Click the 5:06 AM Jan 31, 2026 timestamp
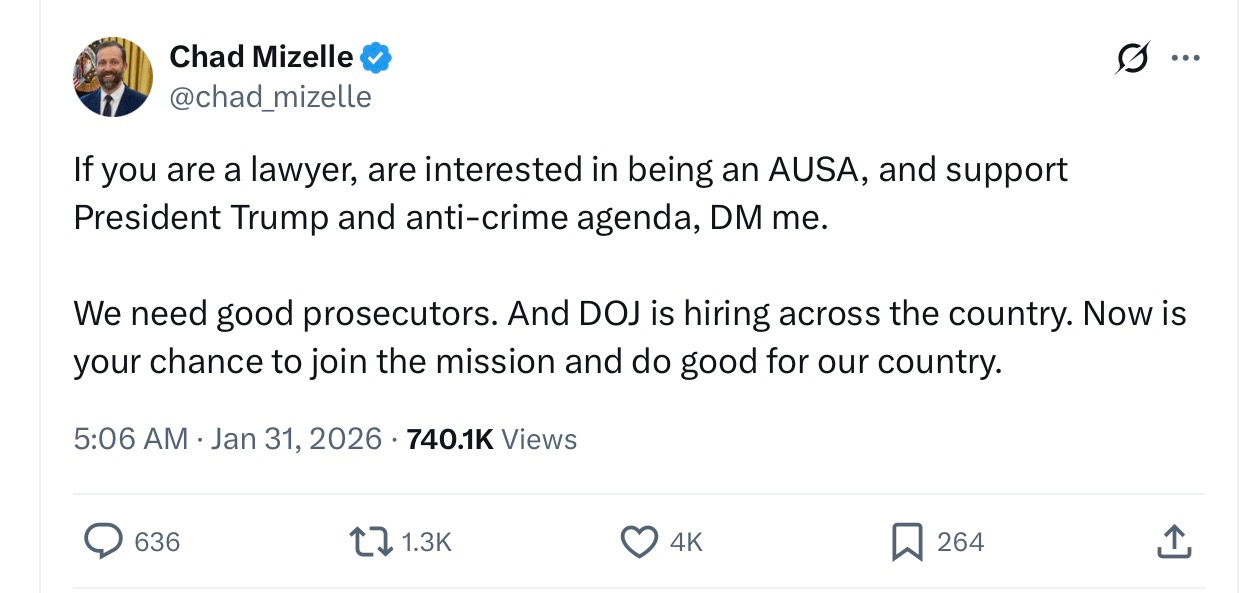This screenshot has height=593, width=1252. point(227,439)
